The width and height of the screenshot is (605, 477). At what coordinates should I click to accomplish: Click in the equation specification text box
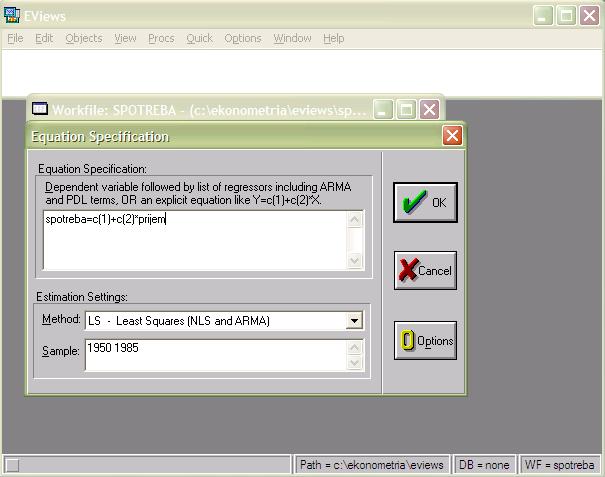[x=195, y=239]
